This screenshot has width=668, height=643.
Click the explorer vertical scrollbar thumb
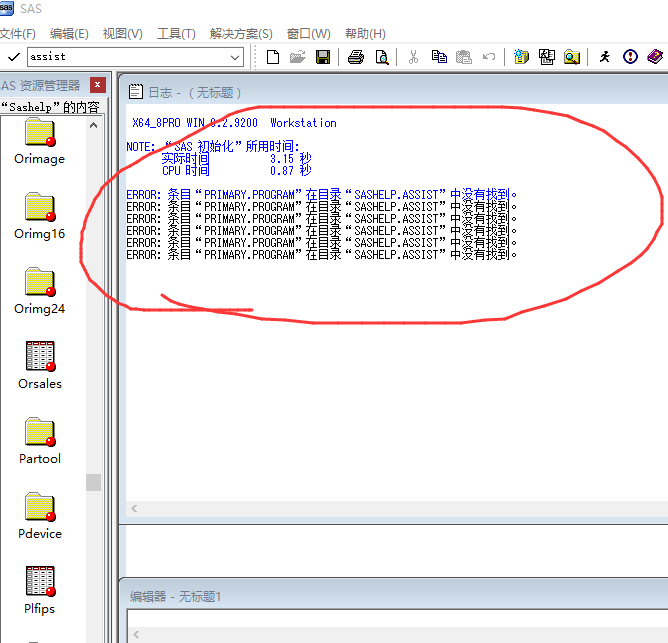pyautogui.click(x=93, y=482)
